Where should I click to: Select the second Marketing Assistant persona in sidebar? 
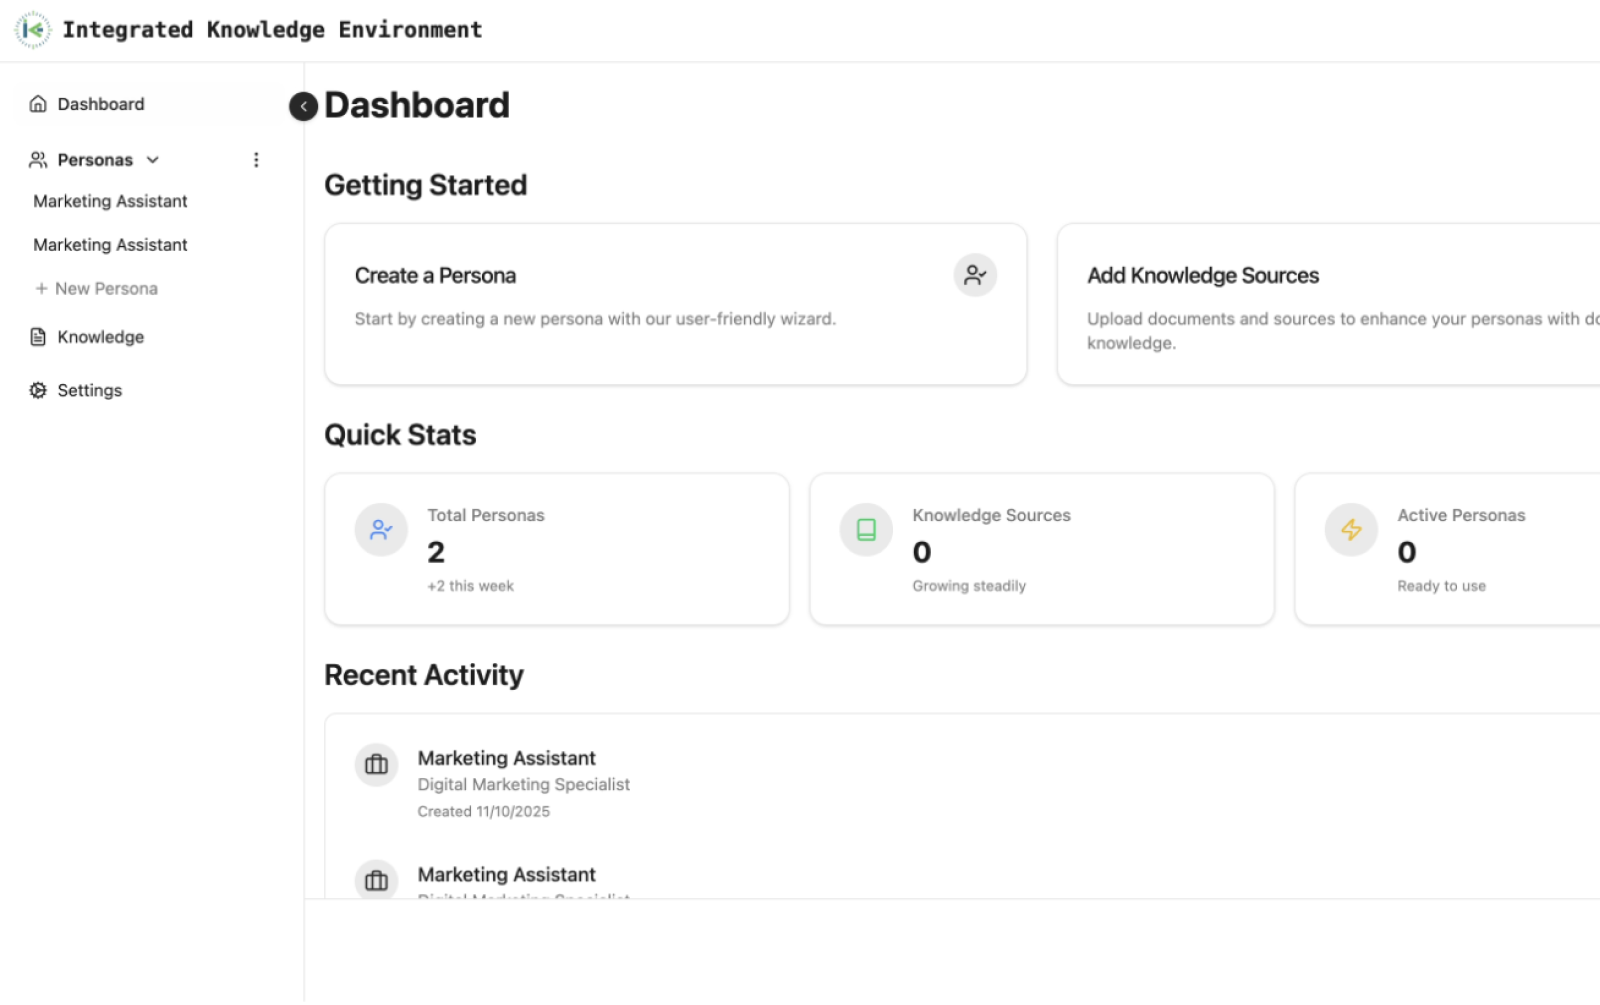coord(110,245)
